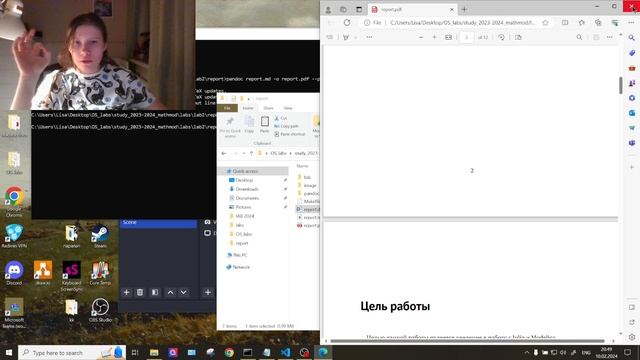Click Pin to Quick access in Explorer ribbon

230,127
